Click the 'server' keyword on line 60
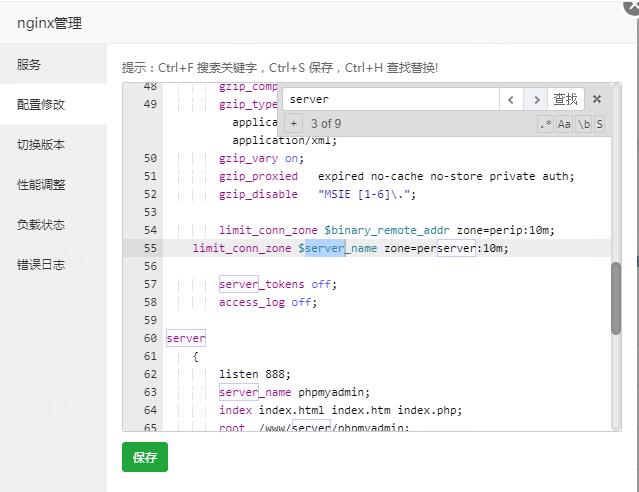Viewport: 639px width, 492px height. 186,338
